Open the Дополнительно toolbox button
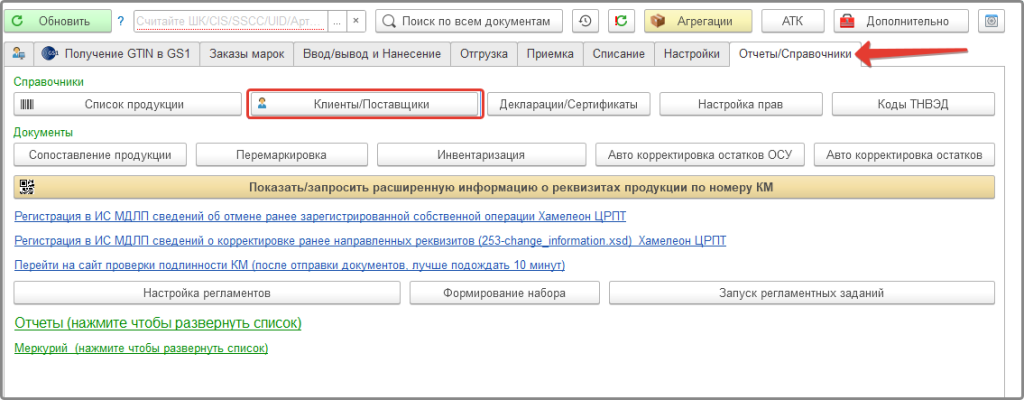 [901, 21]
